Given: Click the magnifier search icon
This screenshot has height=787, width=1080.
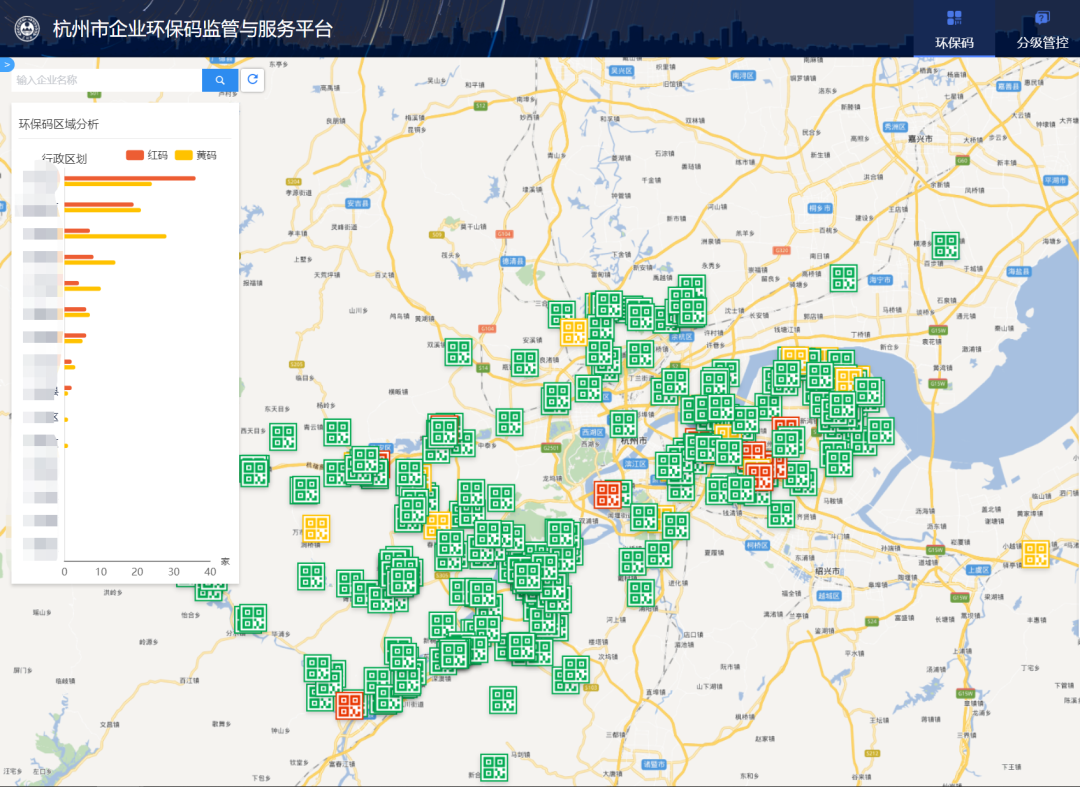Looking at the screenshot, I should pos(220,80).
